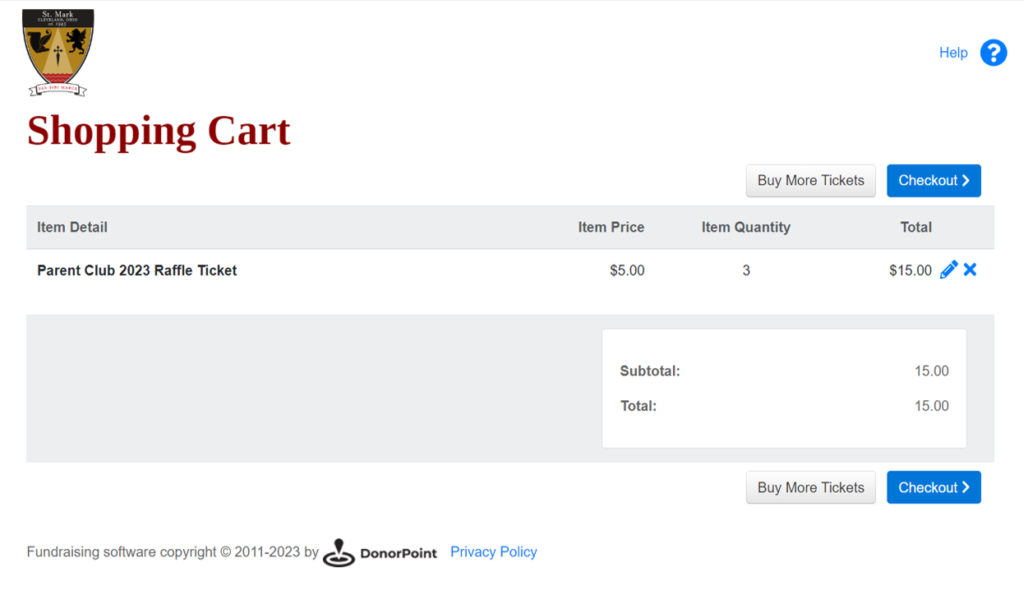This screenshot has width=1024, height=595.
Task: Click the blue question mark help icon
Action: 993,53
